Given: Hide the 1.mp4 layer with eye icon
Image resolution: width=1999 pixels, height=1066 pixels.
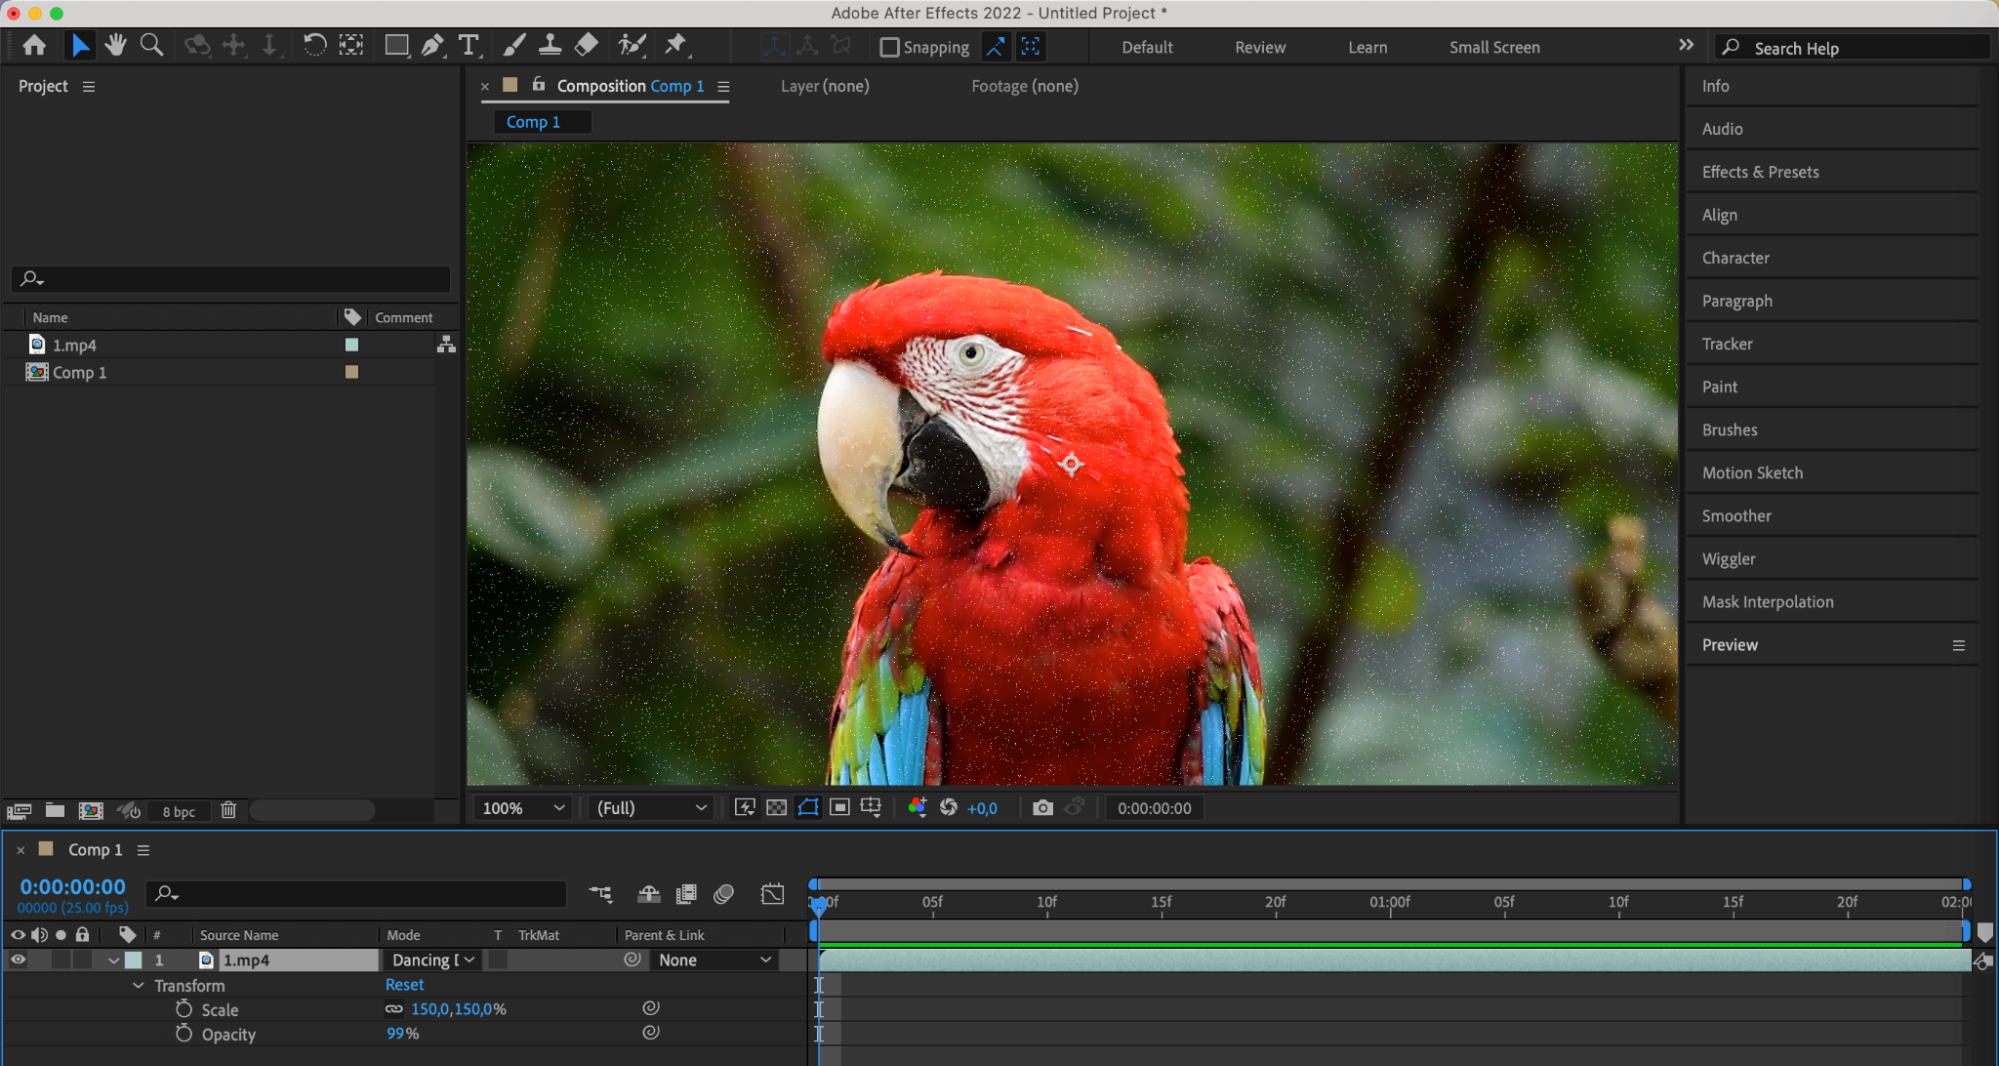Looking at the screenshot, I should pos(18,960).
